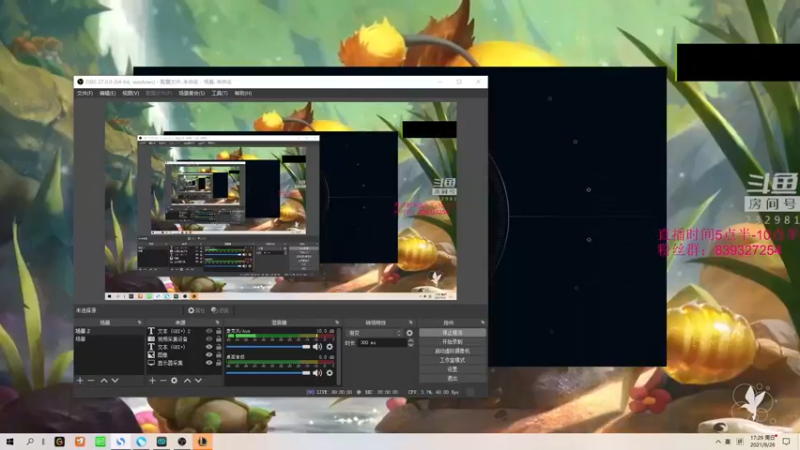This screenshot has height=450, width=800.
Task: Click the 开始录制 button
Action: (452, 342)
